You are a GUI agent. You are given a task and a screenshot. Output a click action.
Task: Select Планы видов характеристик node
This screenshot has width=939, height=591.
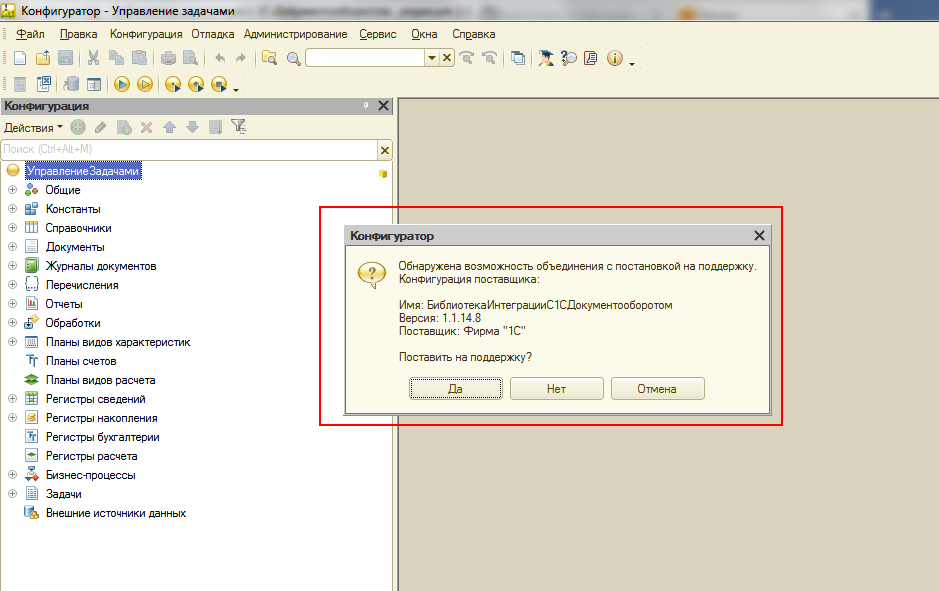tap(118, 342)
